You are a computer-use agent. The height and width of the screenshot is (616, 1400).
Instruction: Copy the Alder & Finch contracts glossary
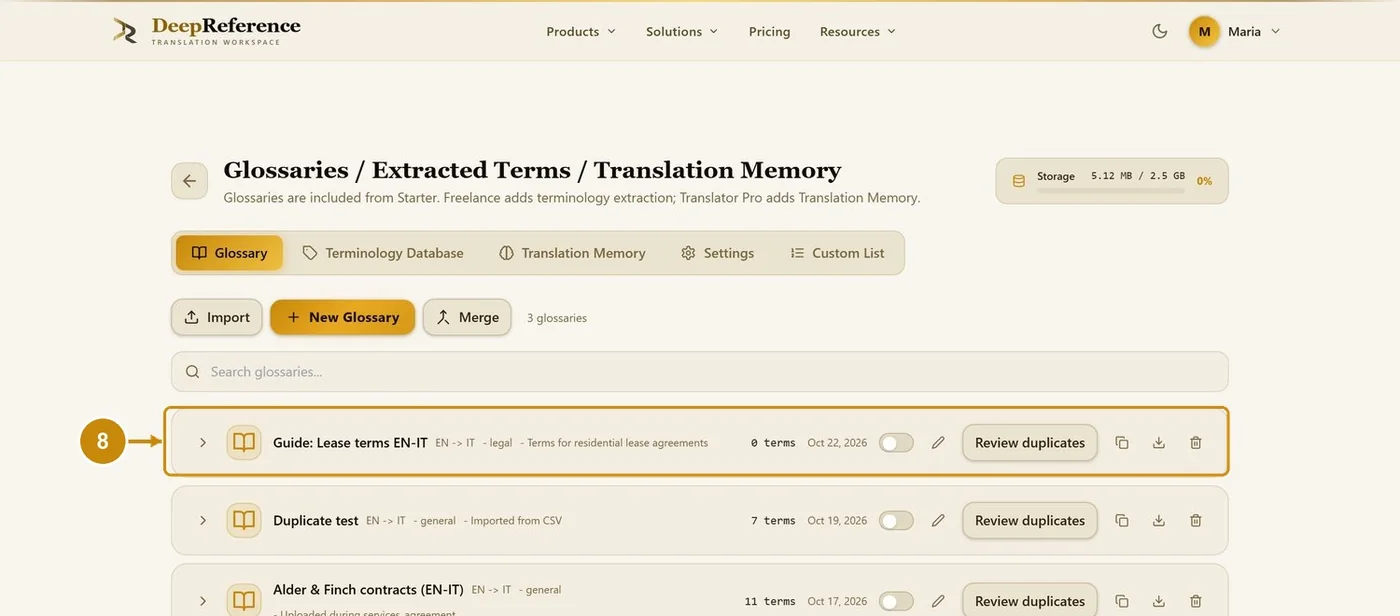tap(1122, 601)
